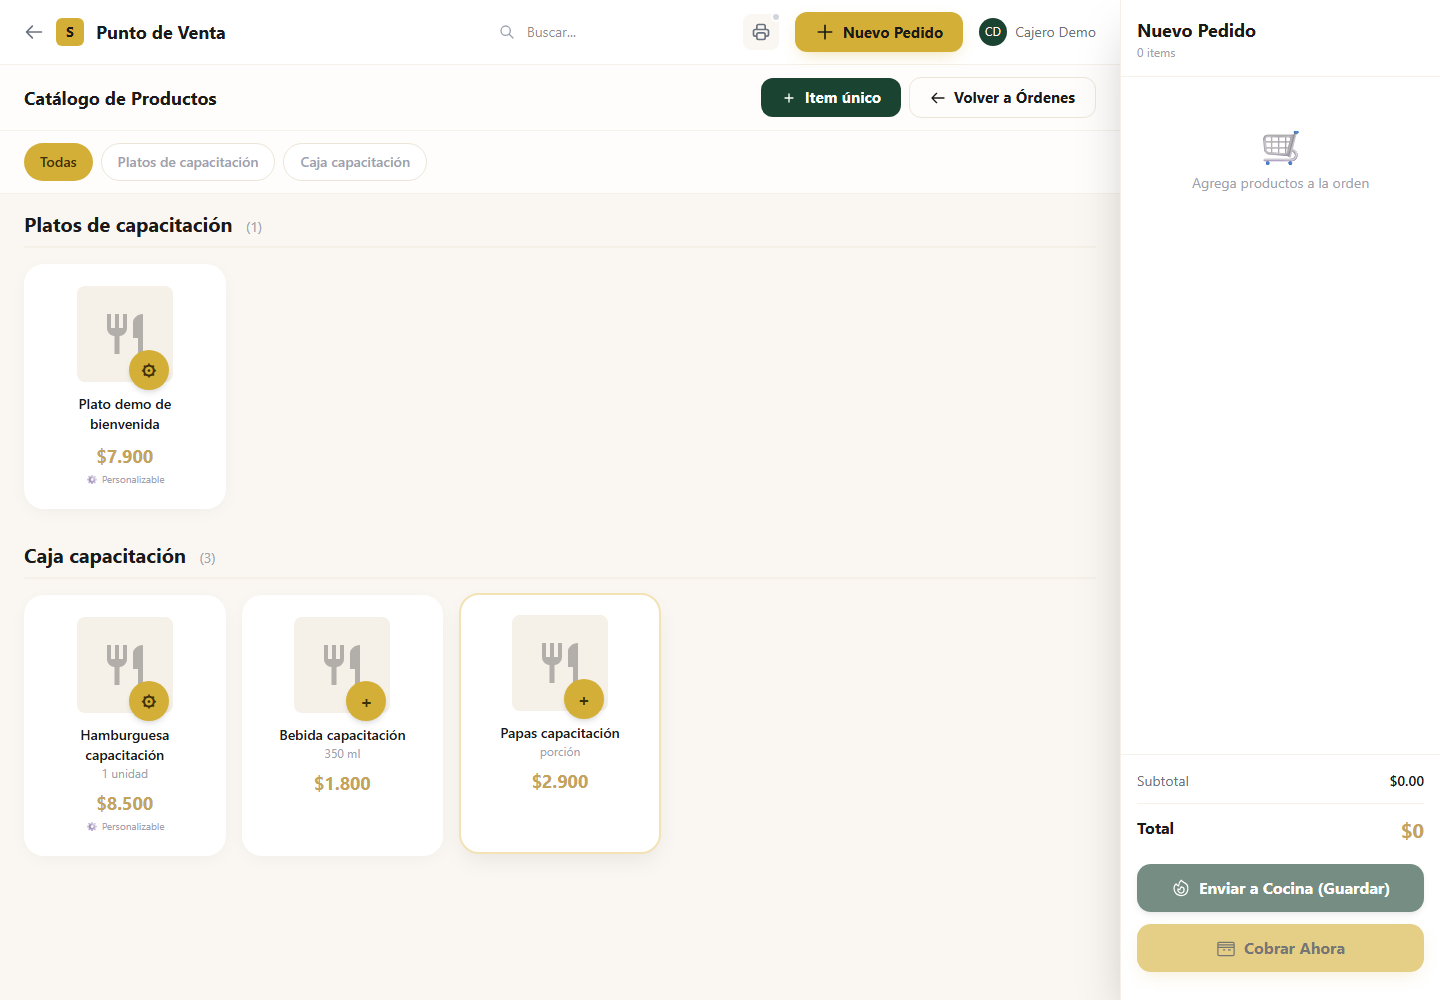Click Bebida capacitación image placeholder
The height and width of the screenshot is (1000, 1440).
pos(342,665)
